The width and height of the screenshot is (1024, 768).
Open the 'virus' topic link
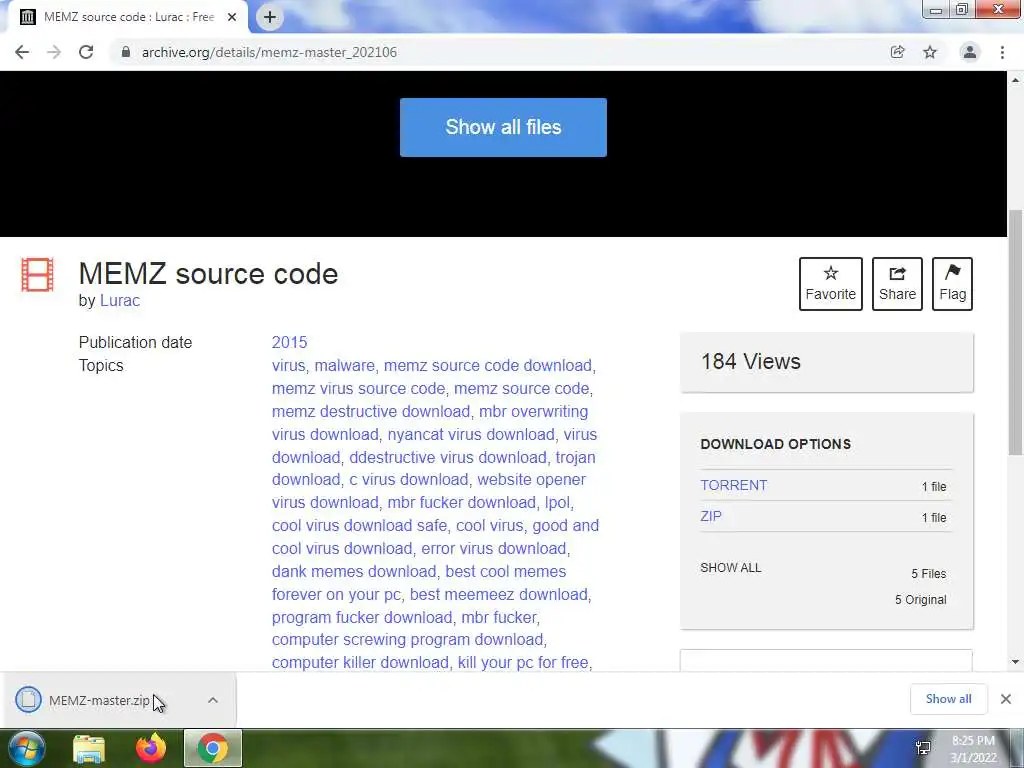(289, 365)
